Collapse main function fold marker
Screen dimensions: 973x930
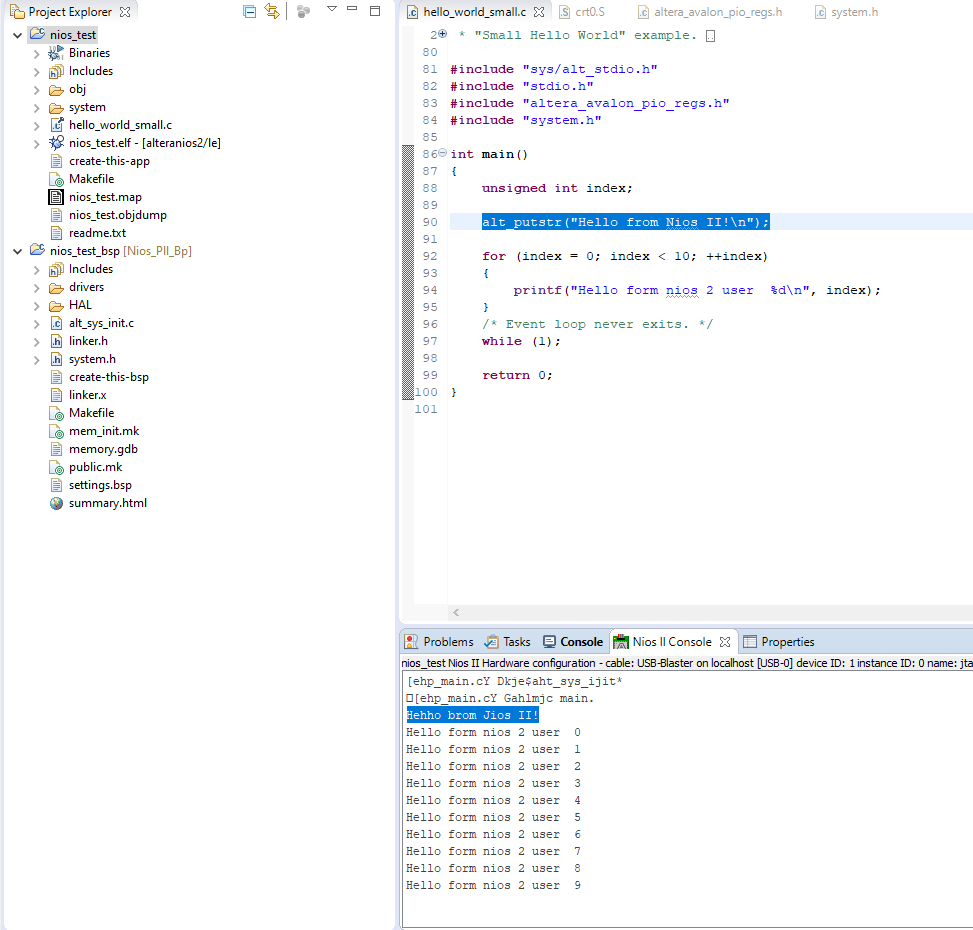443,153
